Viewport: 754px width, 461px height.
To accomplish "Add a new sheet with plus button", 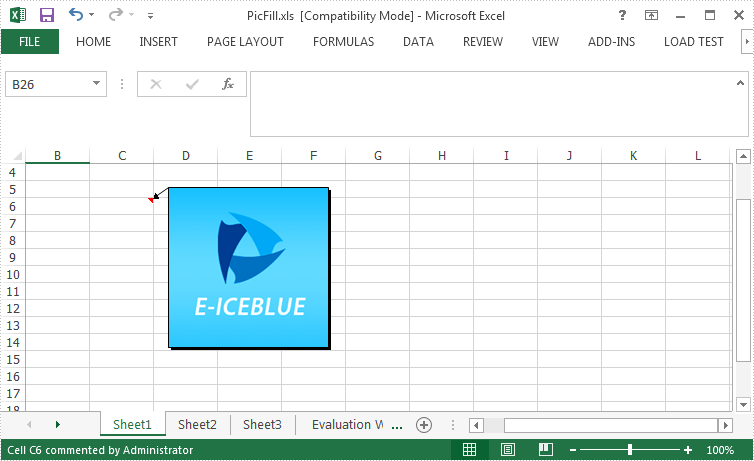I will click(424, 425).
